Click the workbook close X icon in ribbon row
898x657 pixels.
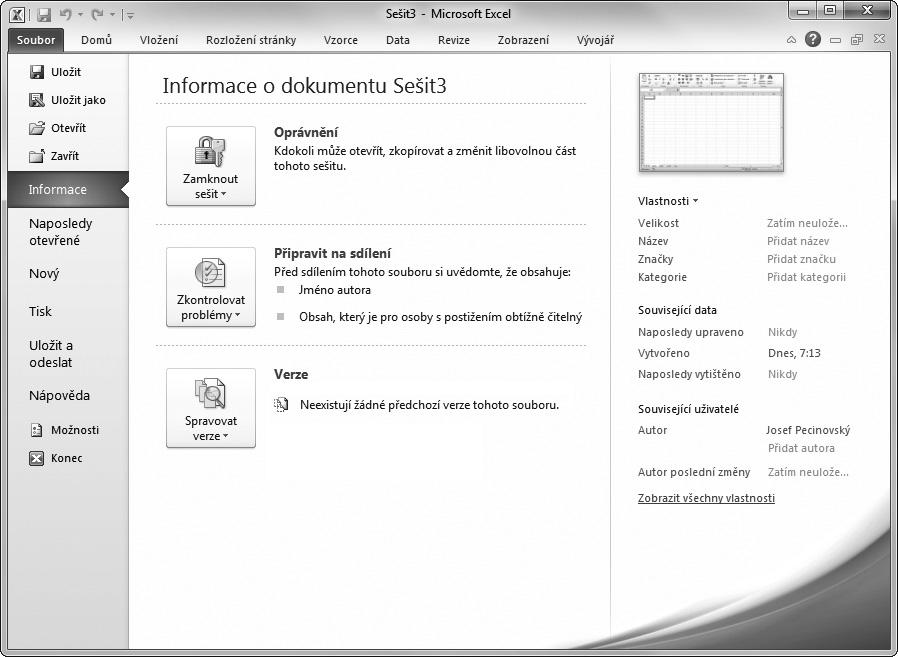click(x=879, y=39)
